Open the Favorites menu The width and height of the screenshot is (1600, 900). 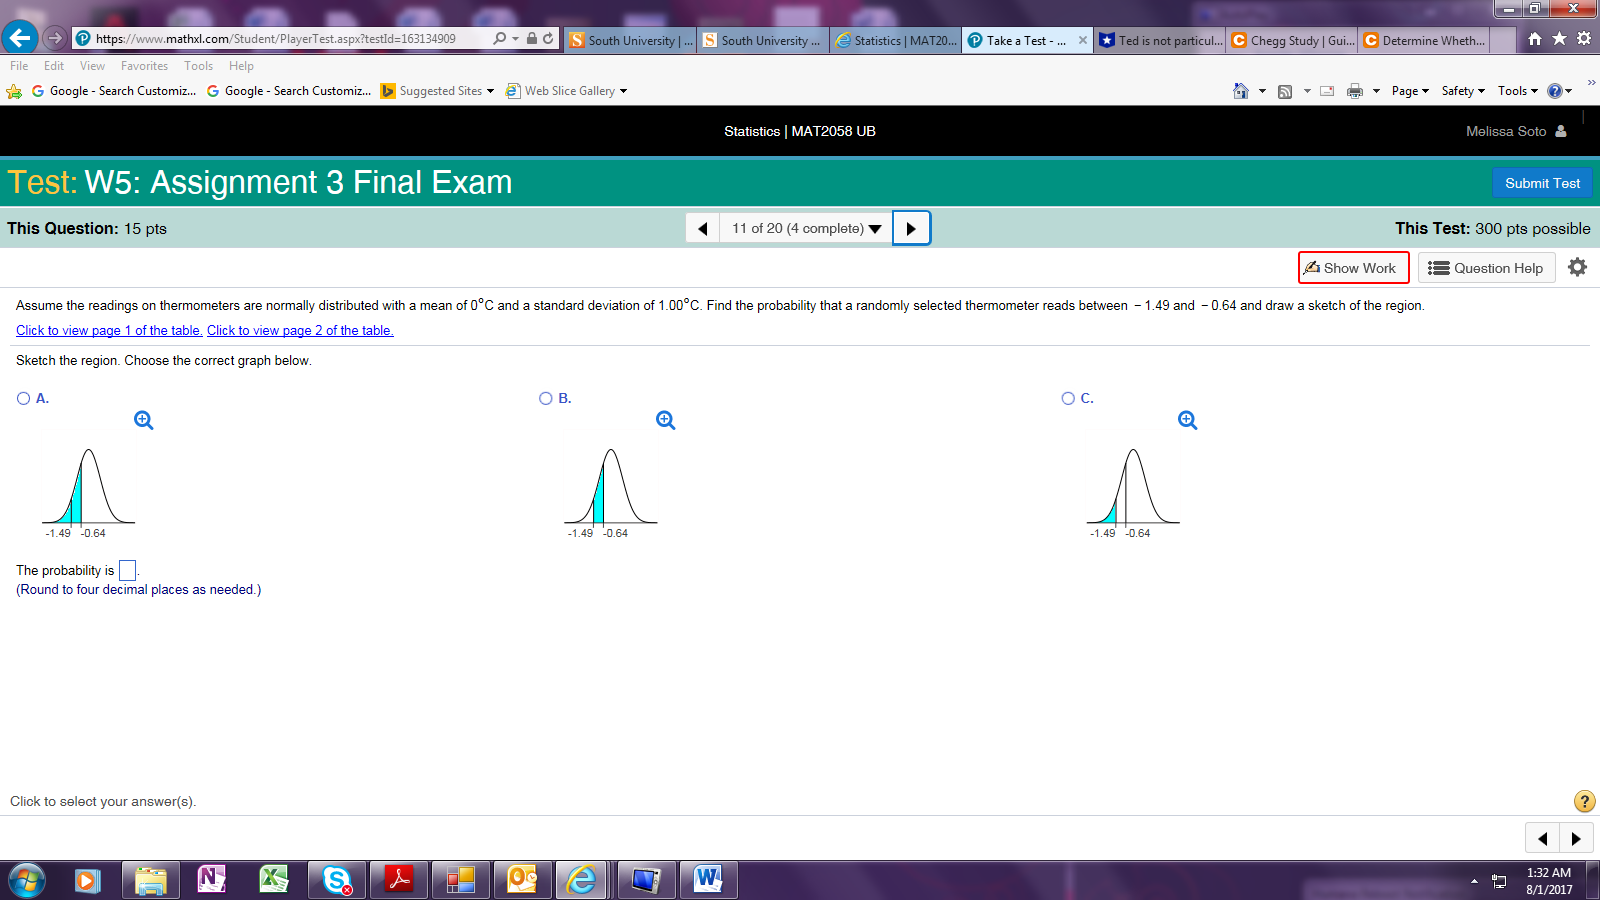[x=144, y=66]
